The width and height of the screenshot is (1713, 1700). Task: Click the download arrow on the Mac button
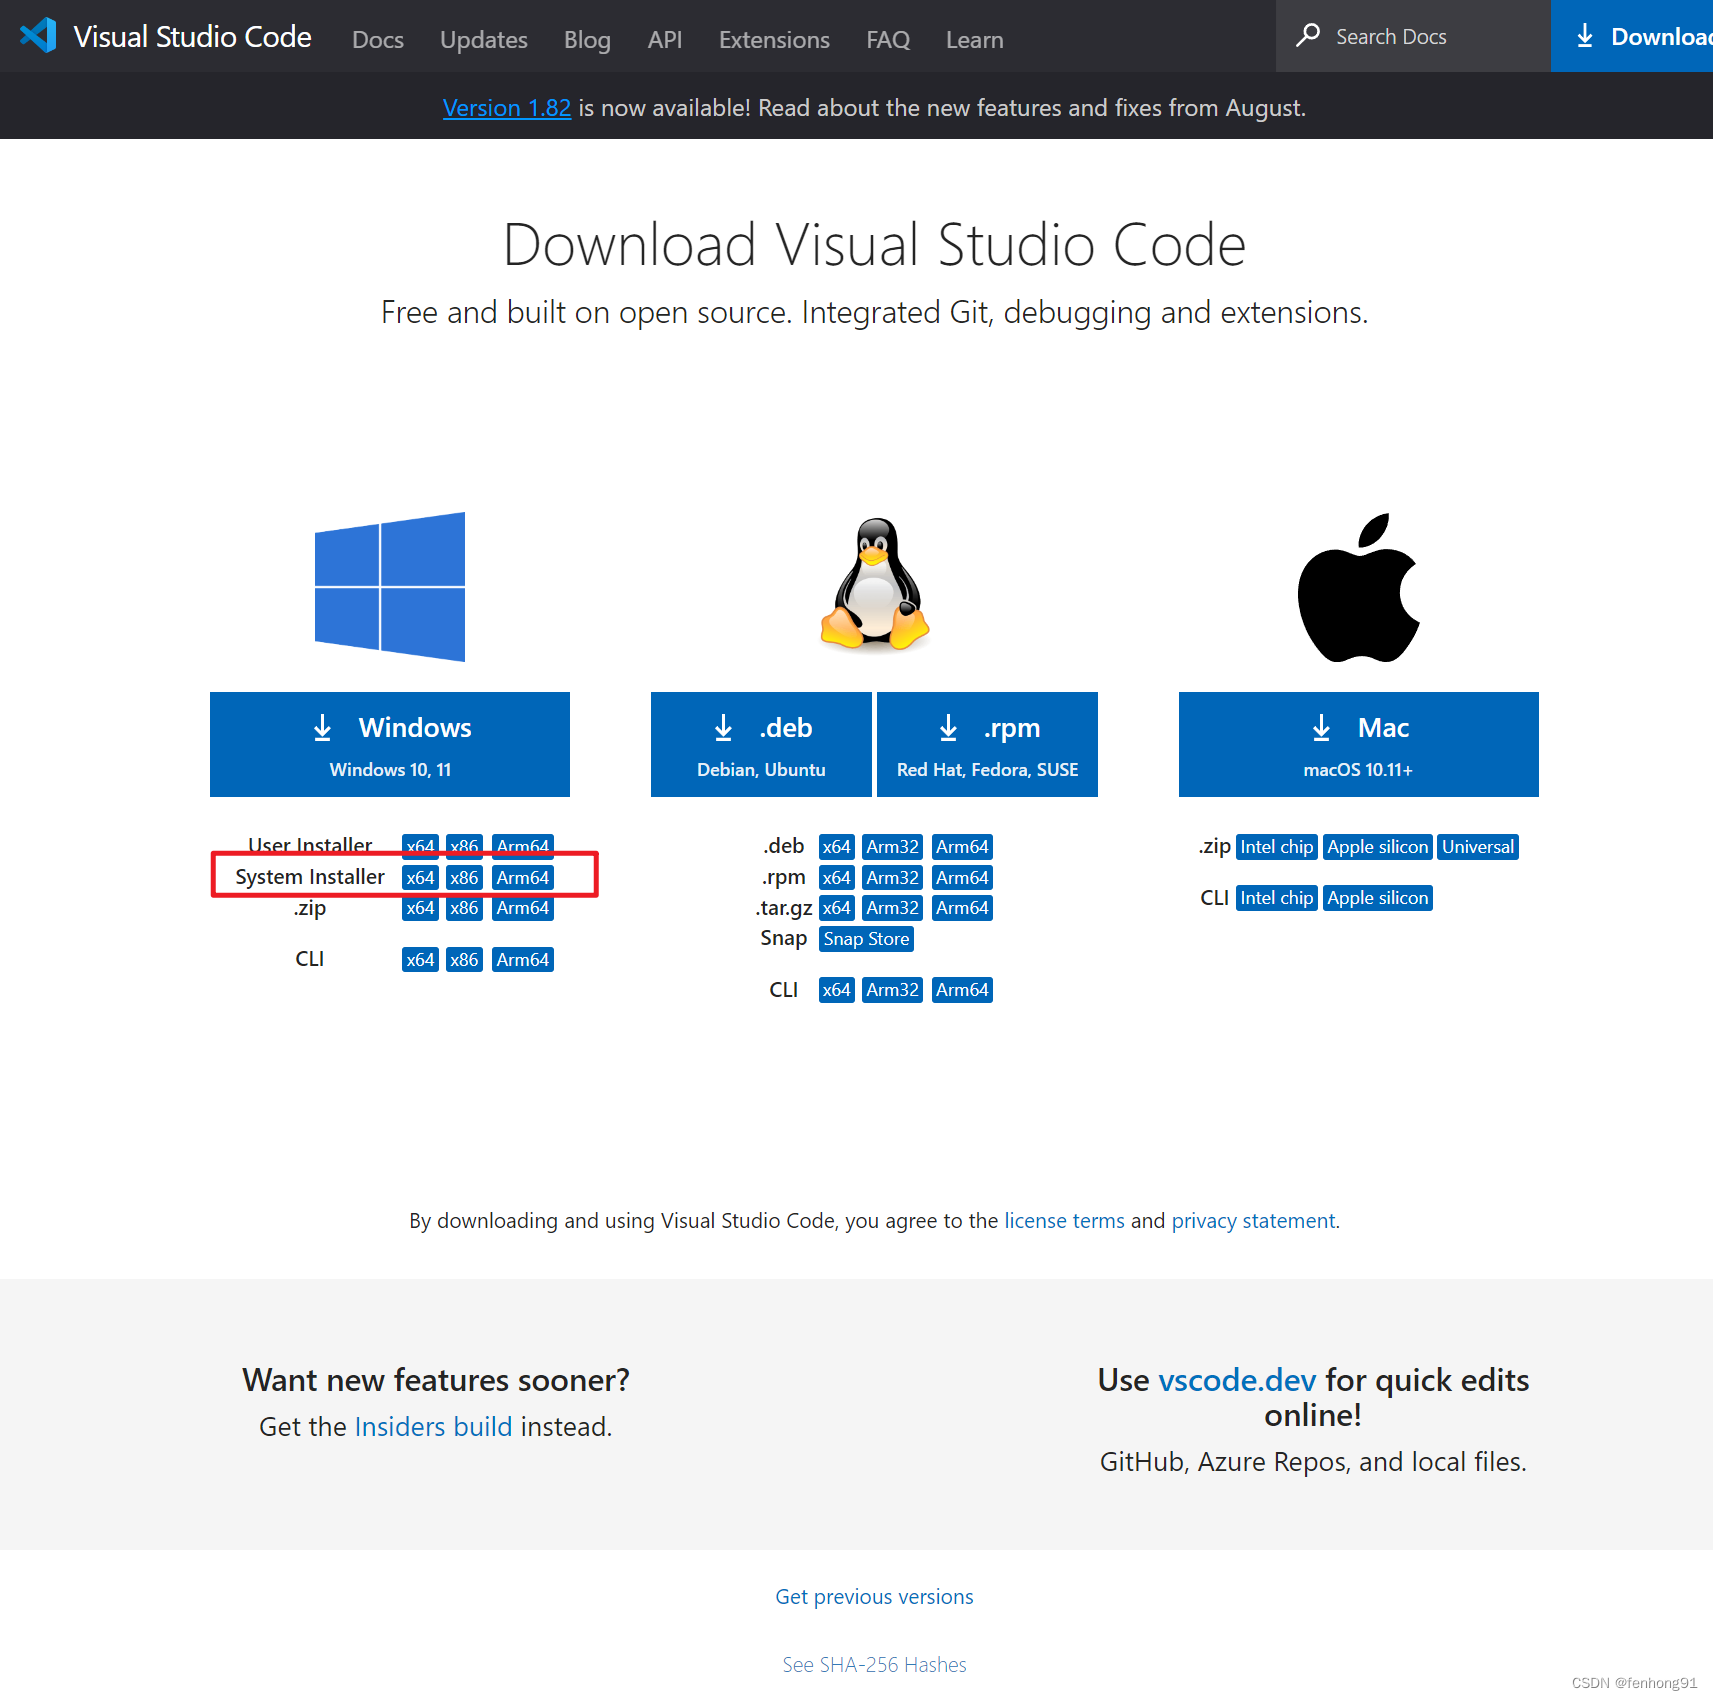[1321, 727]
